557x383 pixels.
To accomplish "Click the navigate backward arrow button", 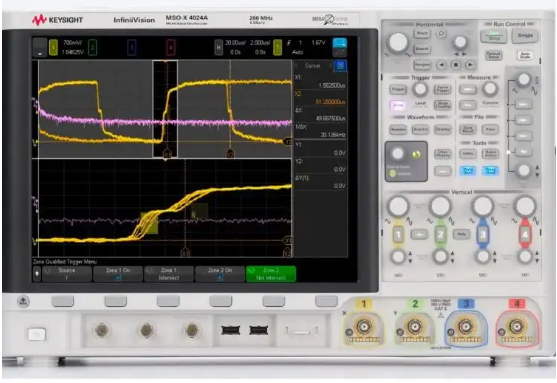I will point(441,65).
